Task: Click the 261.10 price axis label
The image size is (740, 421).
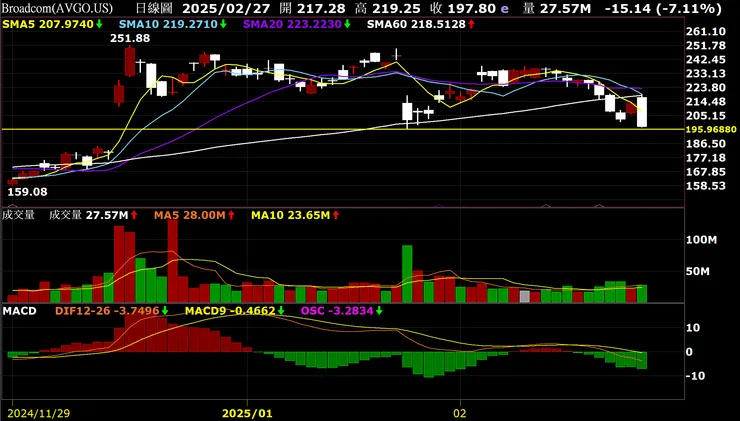Action: (x=705, y=31)
